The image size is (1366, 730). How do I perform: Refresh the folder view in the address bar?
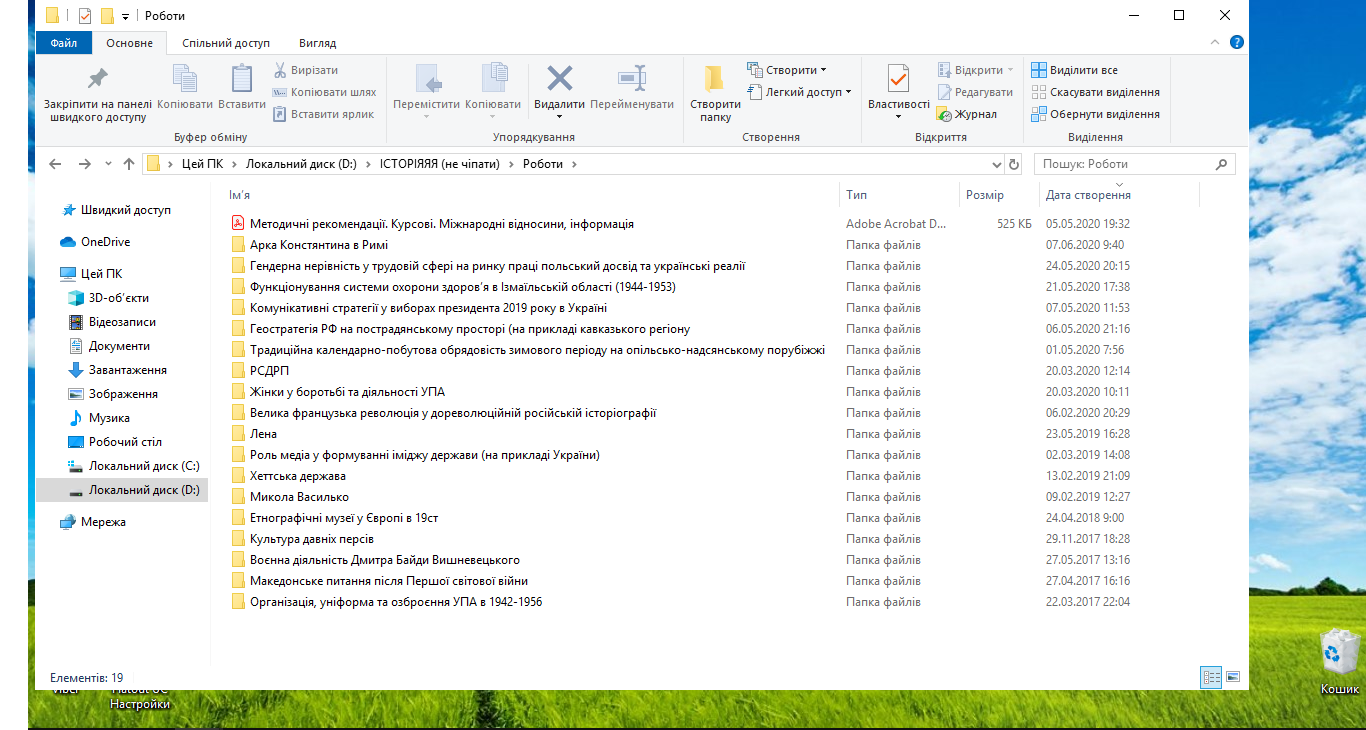(x=1014, y=164)
